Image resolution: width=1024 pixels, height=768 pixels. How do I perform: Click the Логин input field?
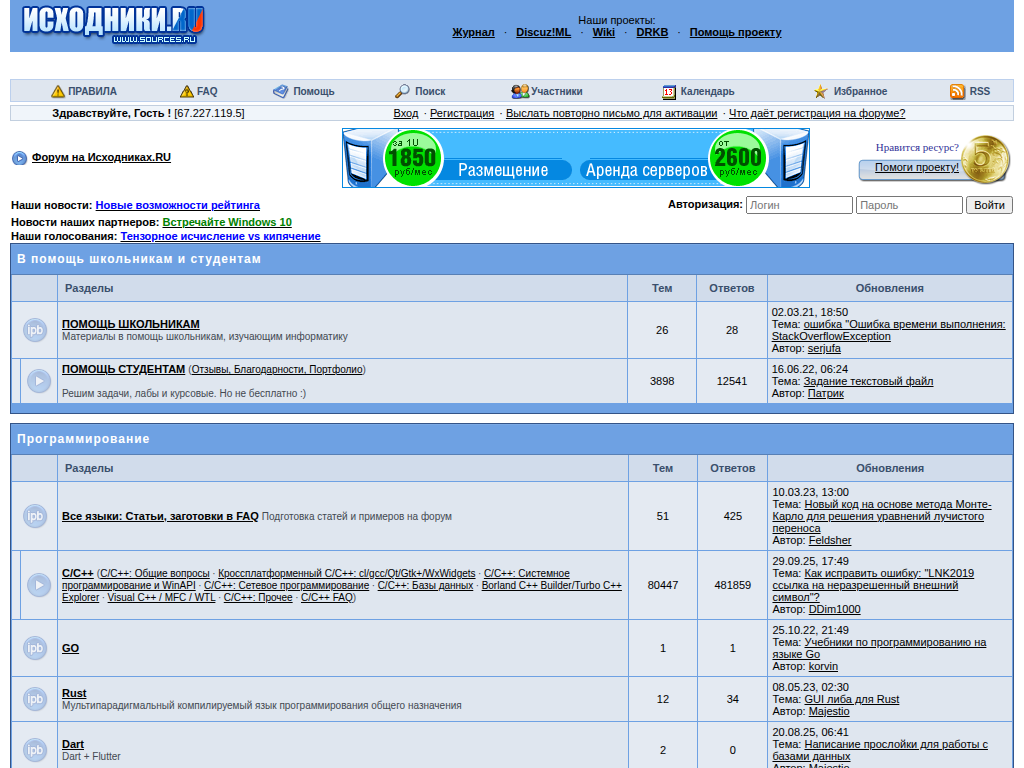point(799,205)
